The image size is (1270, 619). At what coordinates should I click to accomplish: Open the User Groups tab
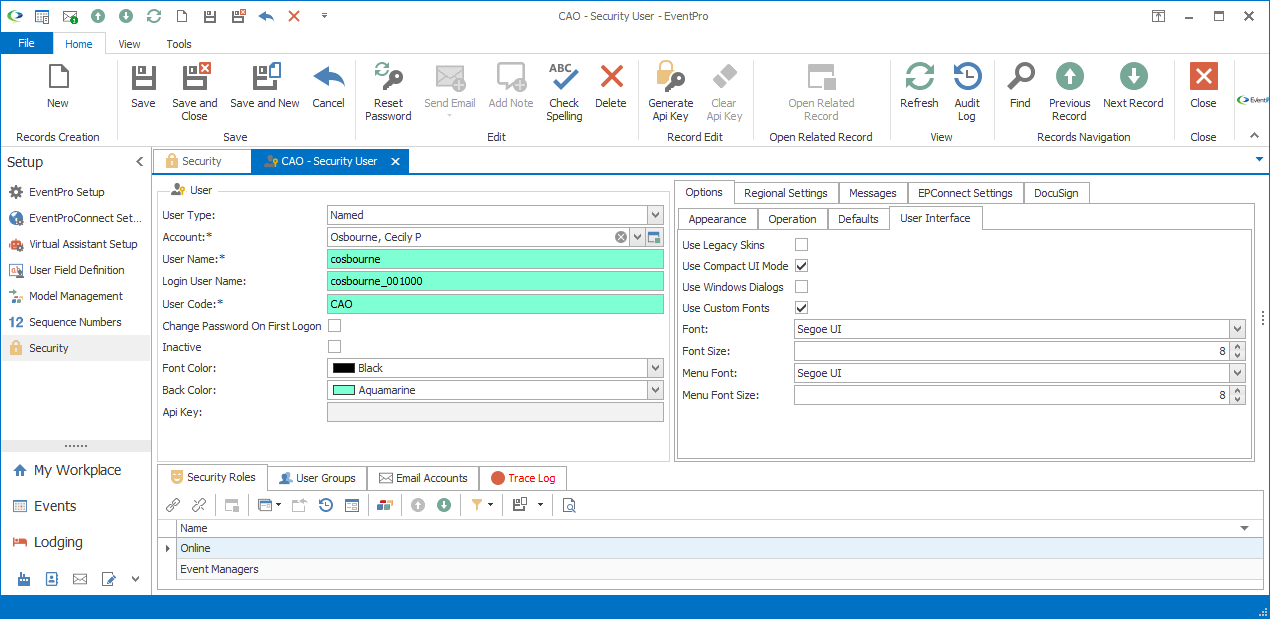click(x=317, y=478)
